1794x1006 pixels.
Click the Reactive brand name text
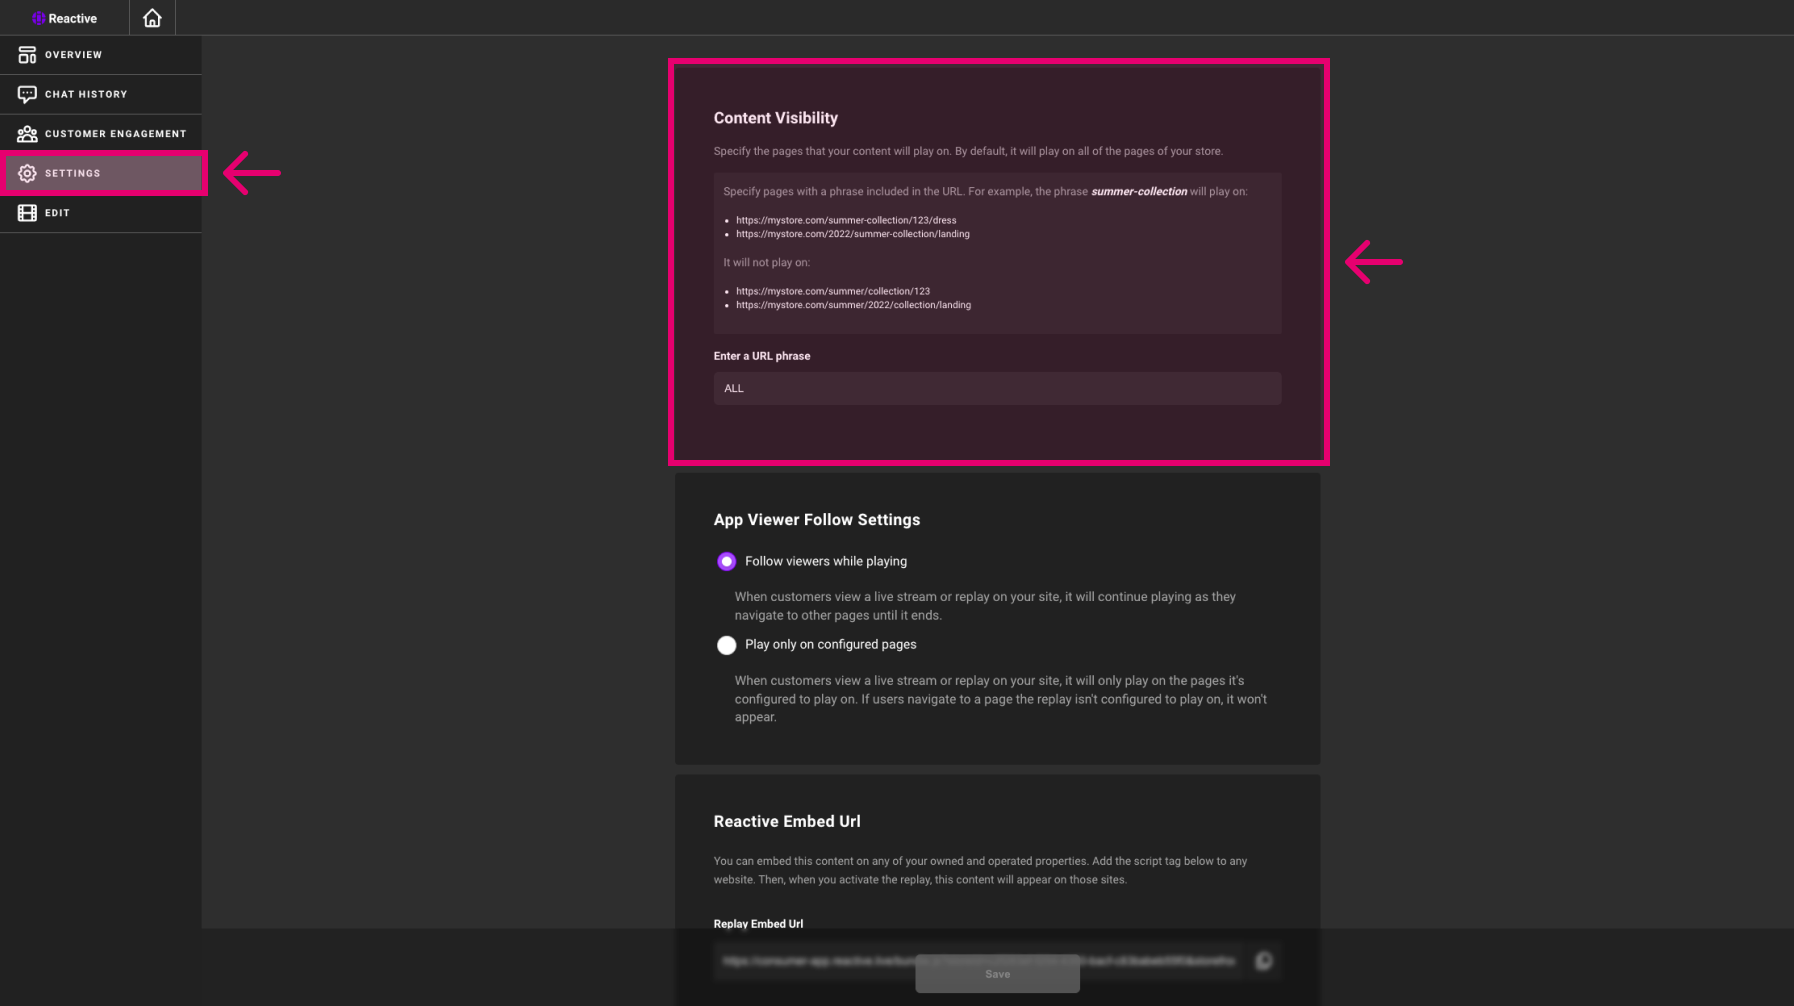[x=73, y=18]
